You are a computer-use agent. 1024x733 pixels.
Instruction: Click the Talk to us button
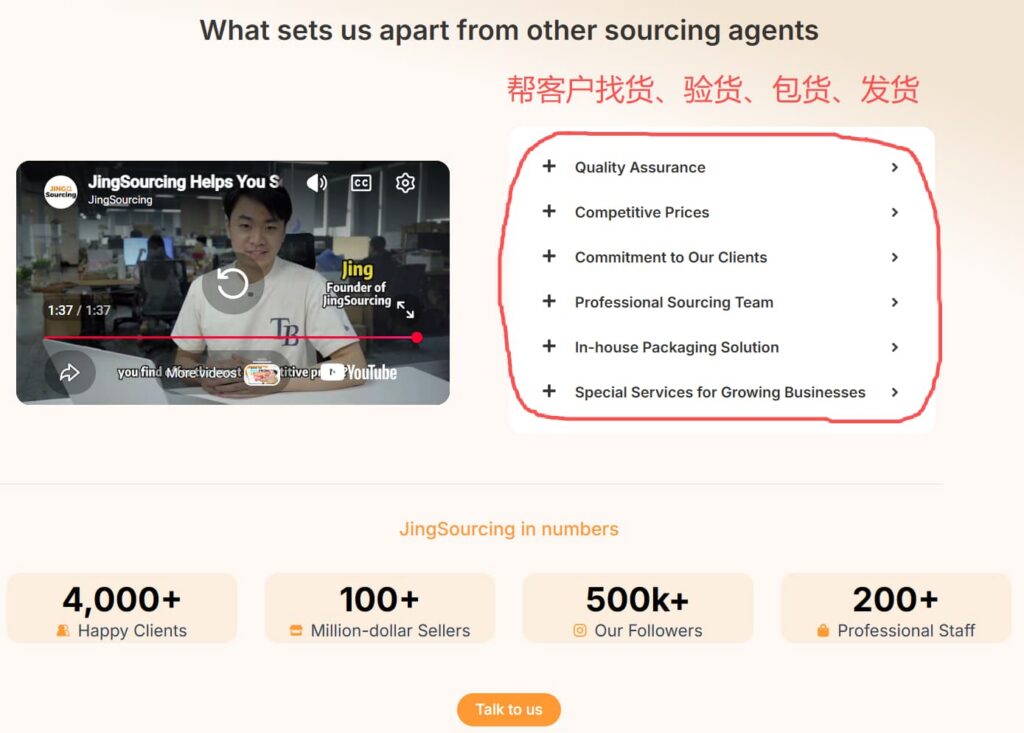509,709
